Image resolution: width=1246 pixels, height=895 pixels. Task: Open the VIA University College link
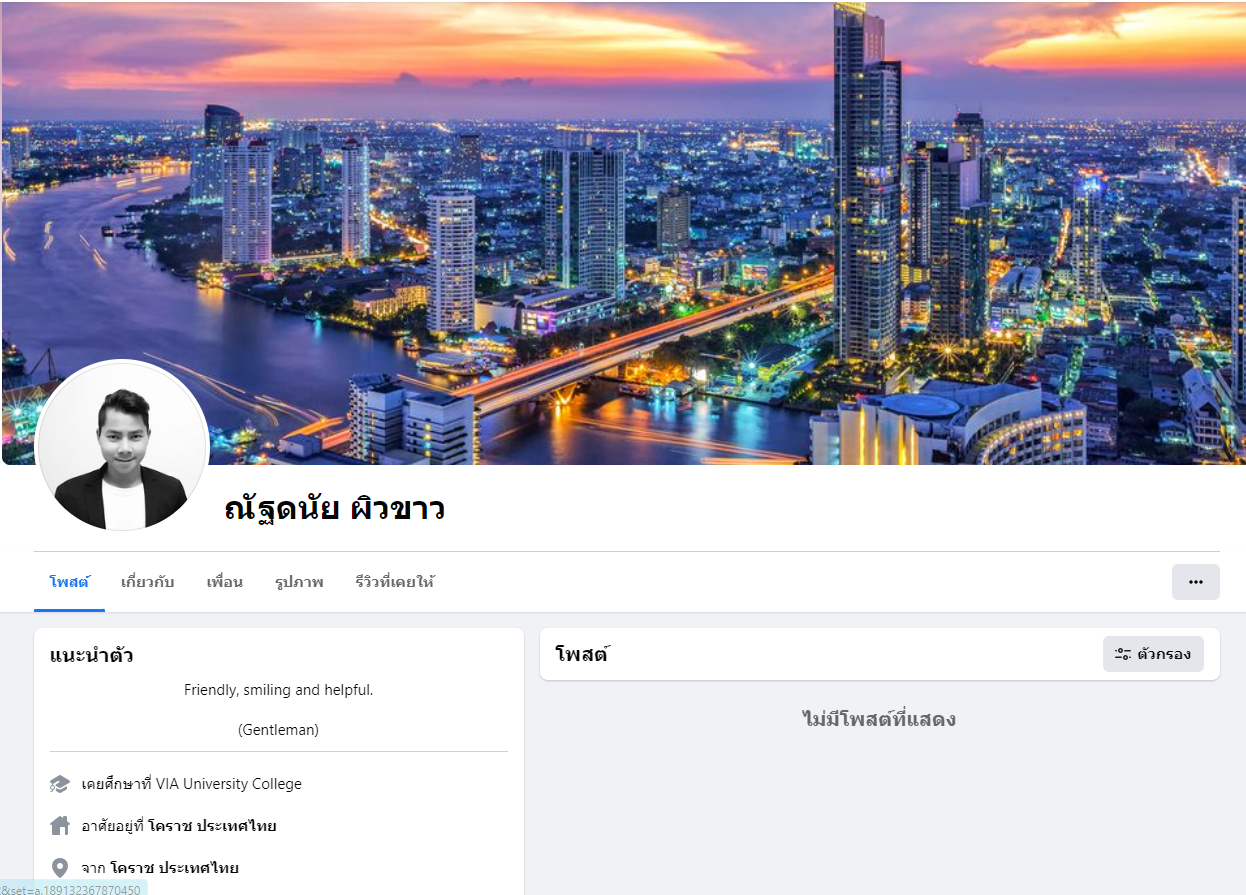[229, 784]
